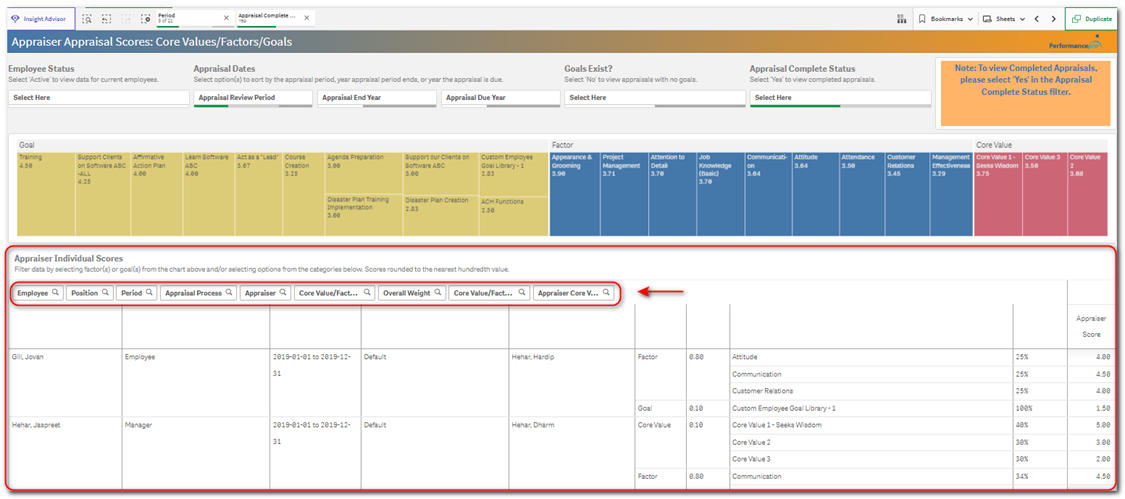Select the Appearance & Grooming factor tile
Viewport: 1125px width, 499px height.
[574, 193]
